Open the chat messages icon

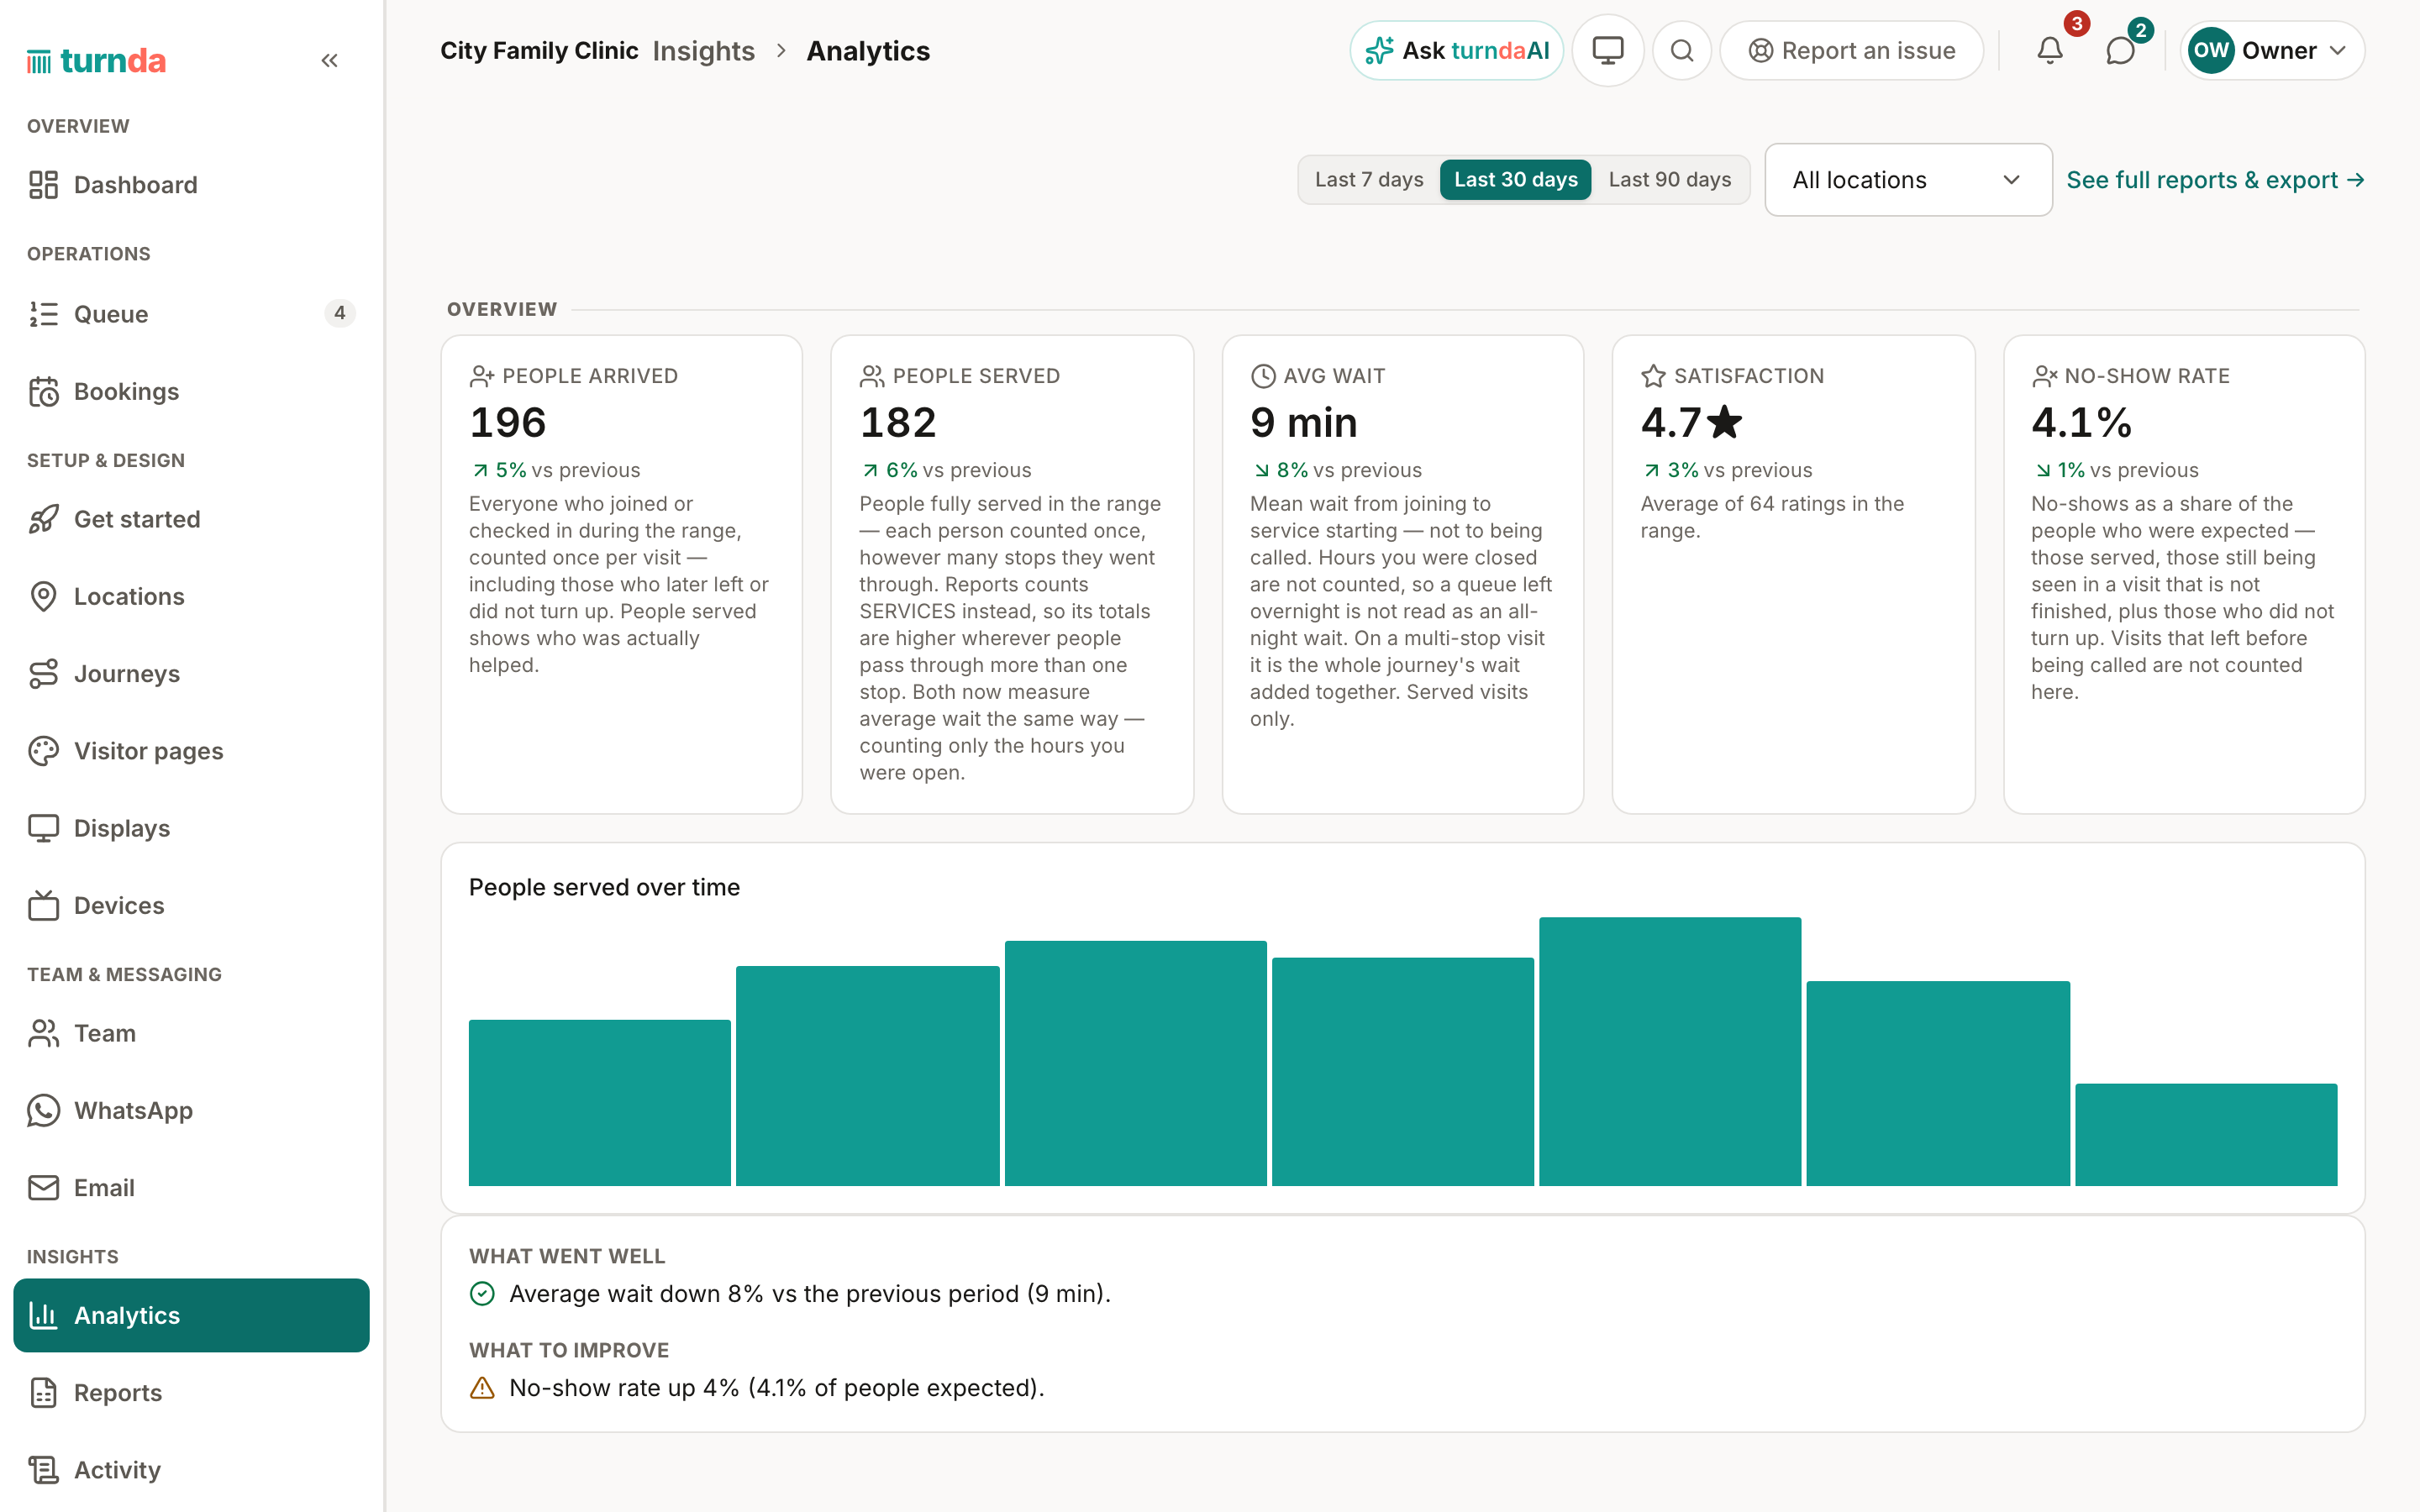(x=2120, y=51)
